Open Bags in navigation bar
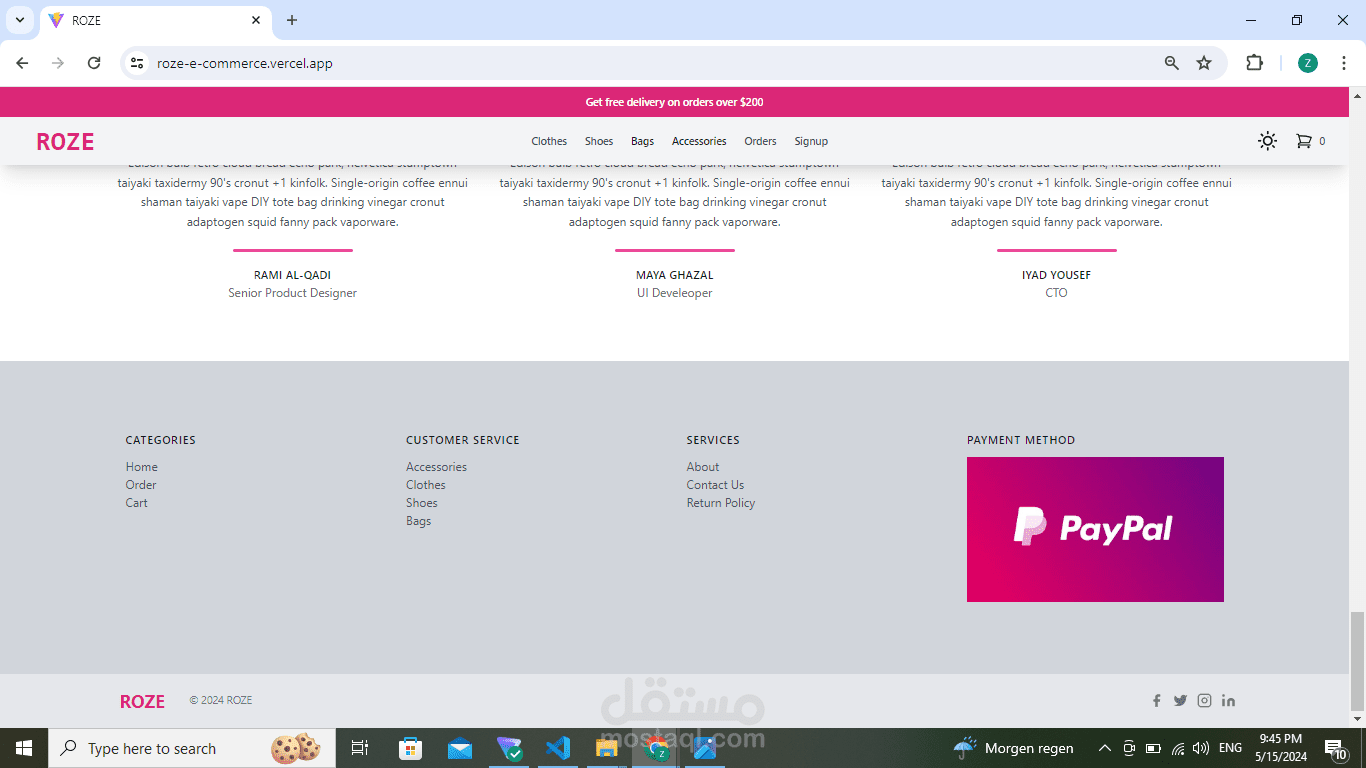The image size is (1366, 768). coord(643,141)
